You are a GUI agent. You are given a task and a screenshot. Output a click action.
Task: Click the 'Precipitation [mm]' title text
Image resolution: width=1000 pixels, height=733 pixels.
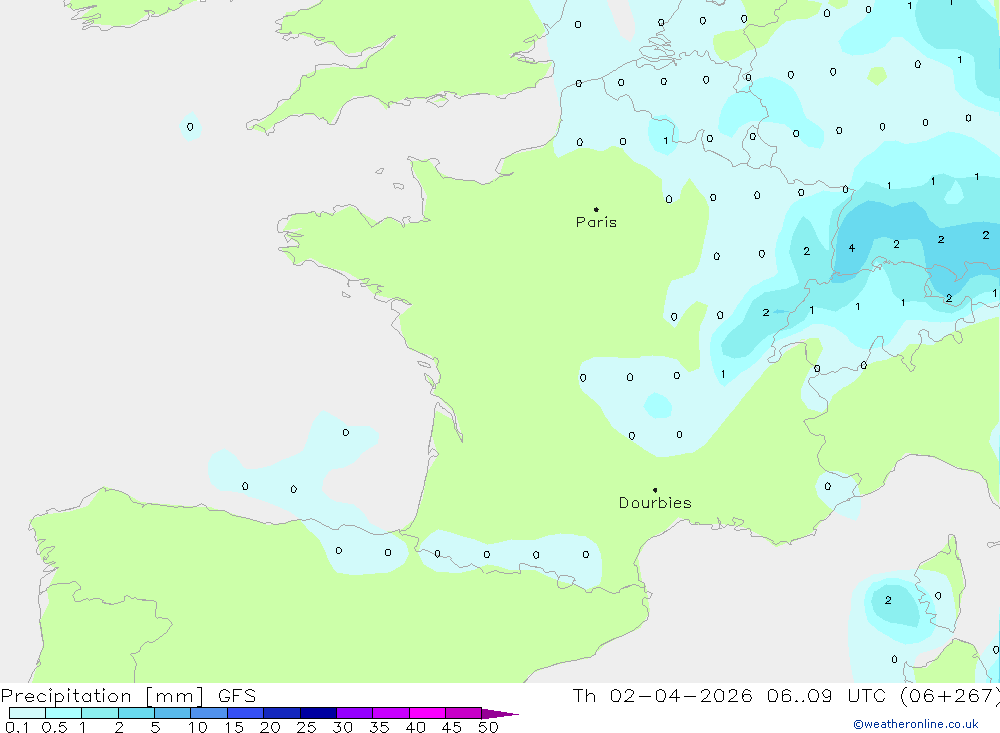[x=102, y=696]
